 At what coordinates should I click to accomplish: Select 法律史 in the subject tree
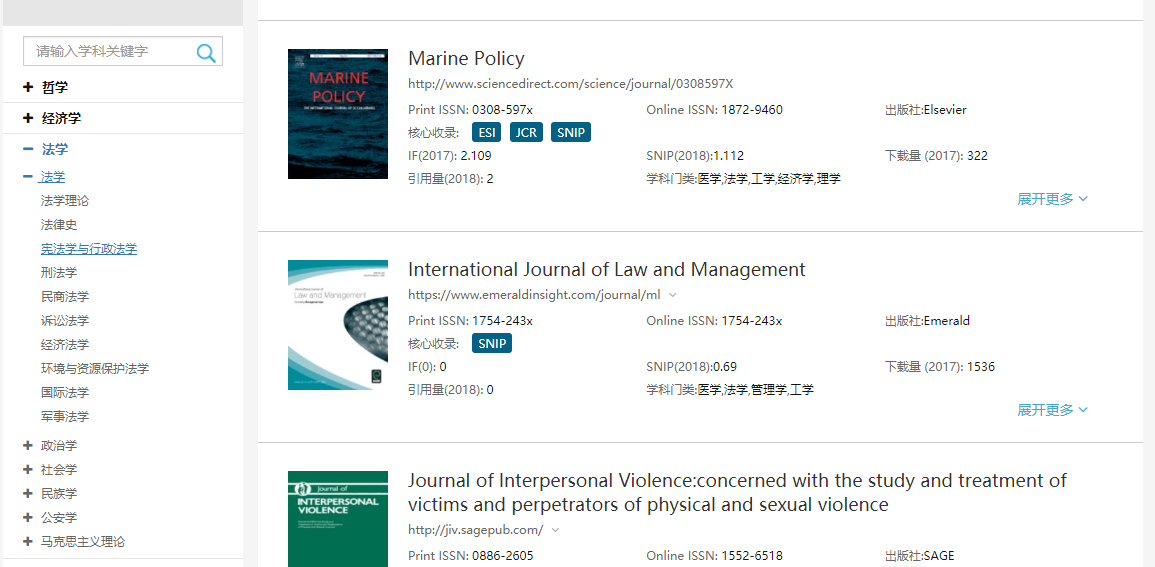59,225
